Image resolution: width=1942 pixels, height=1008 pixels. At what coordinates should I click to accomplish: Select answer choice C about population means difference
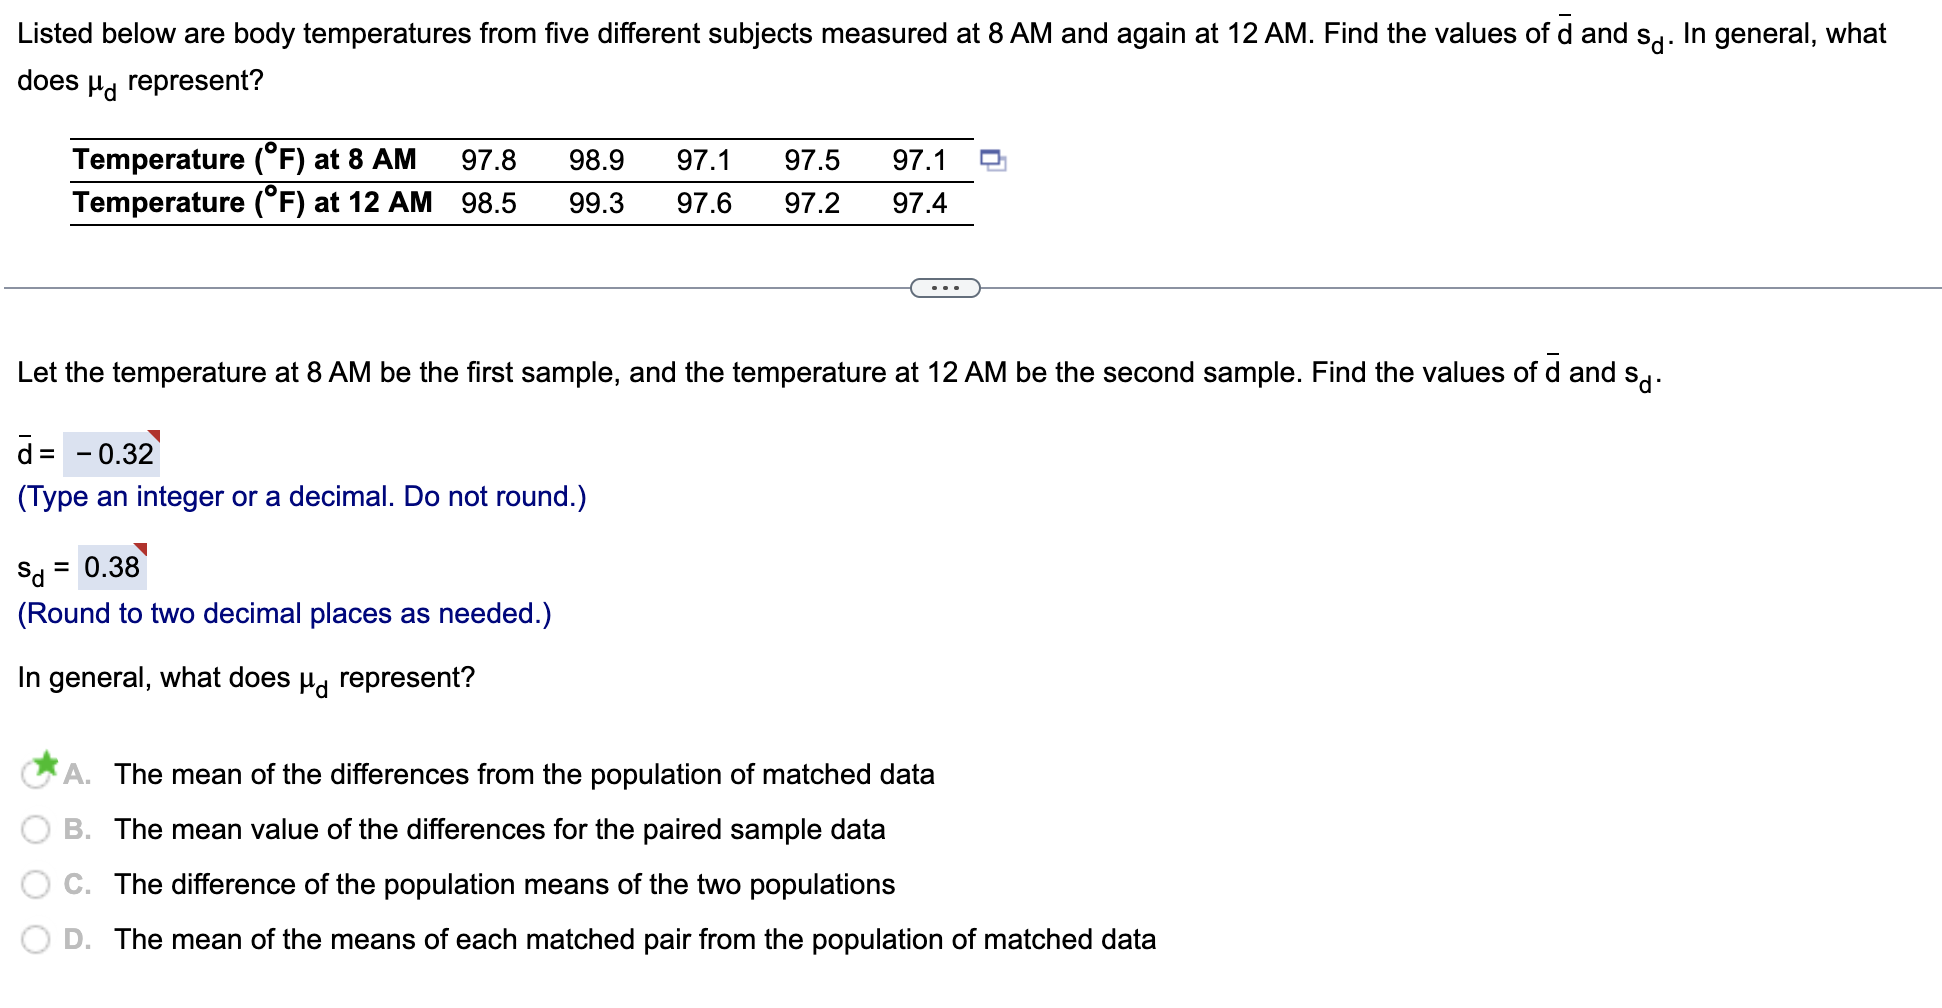[36, 884]
